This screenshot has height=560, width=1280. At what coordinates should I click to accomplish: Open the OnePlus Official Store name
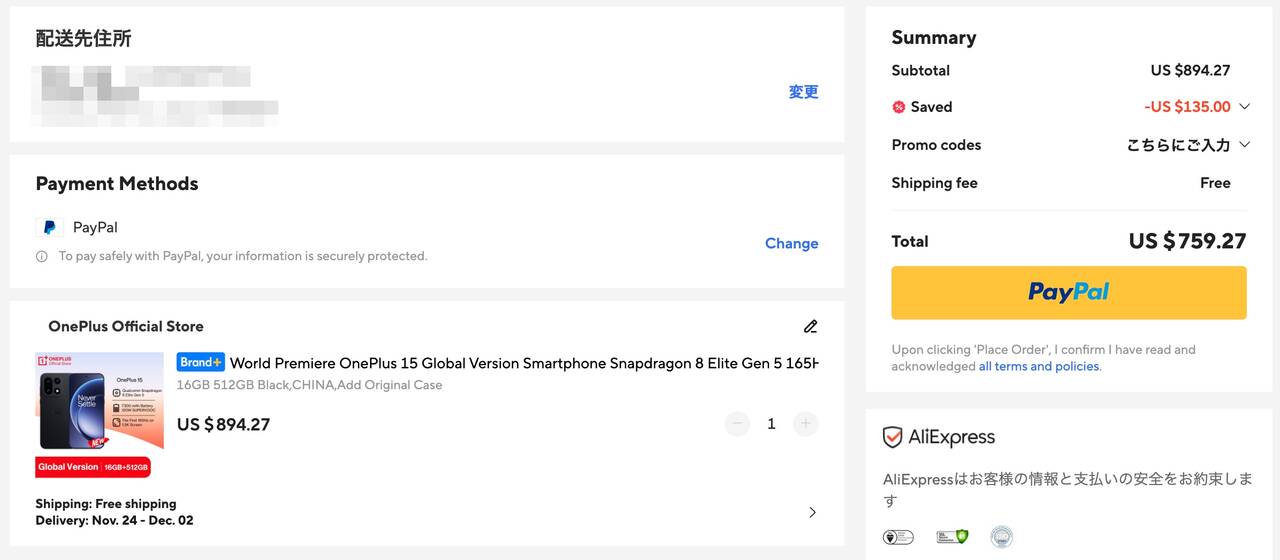pyautogui.click(x=125, y=326)
